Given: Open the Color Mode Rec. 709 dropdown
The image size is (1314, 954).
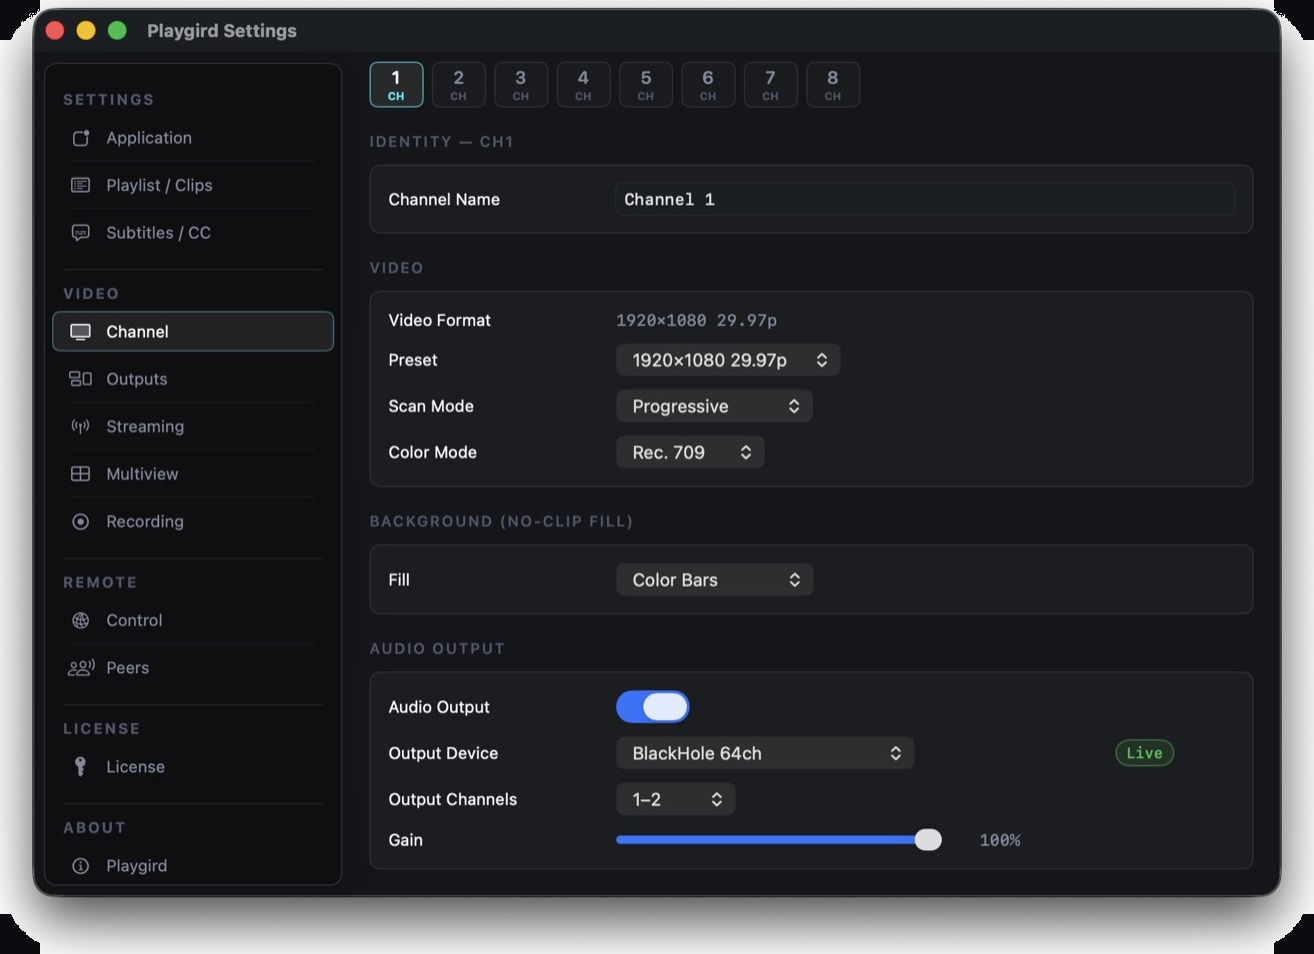Looking at the screenshot, I should (690, 452).
